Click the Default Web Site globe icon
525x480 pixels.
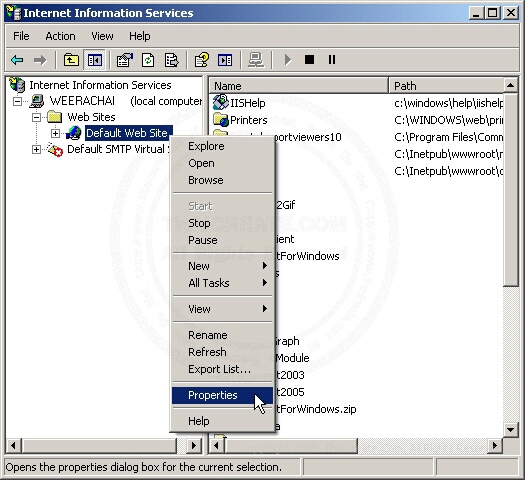point(74,133)
